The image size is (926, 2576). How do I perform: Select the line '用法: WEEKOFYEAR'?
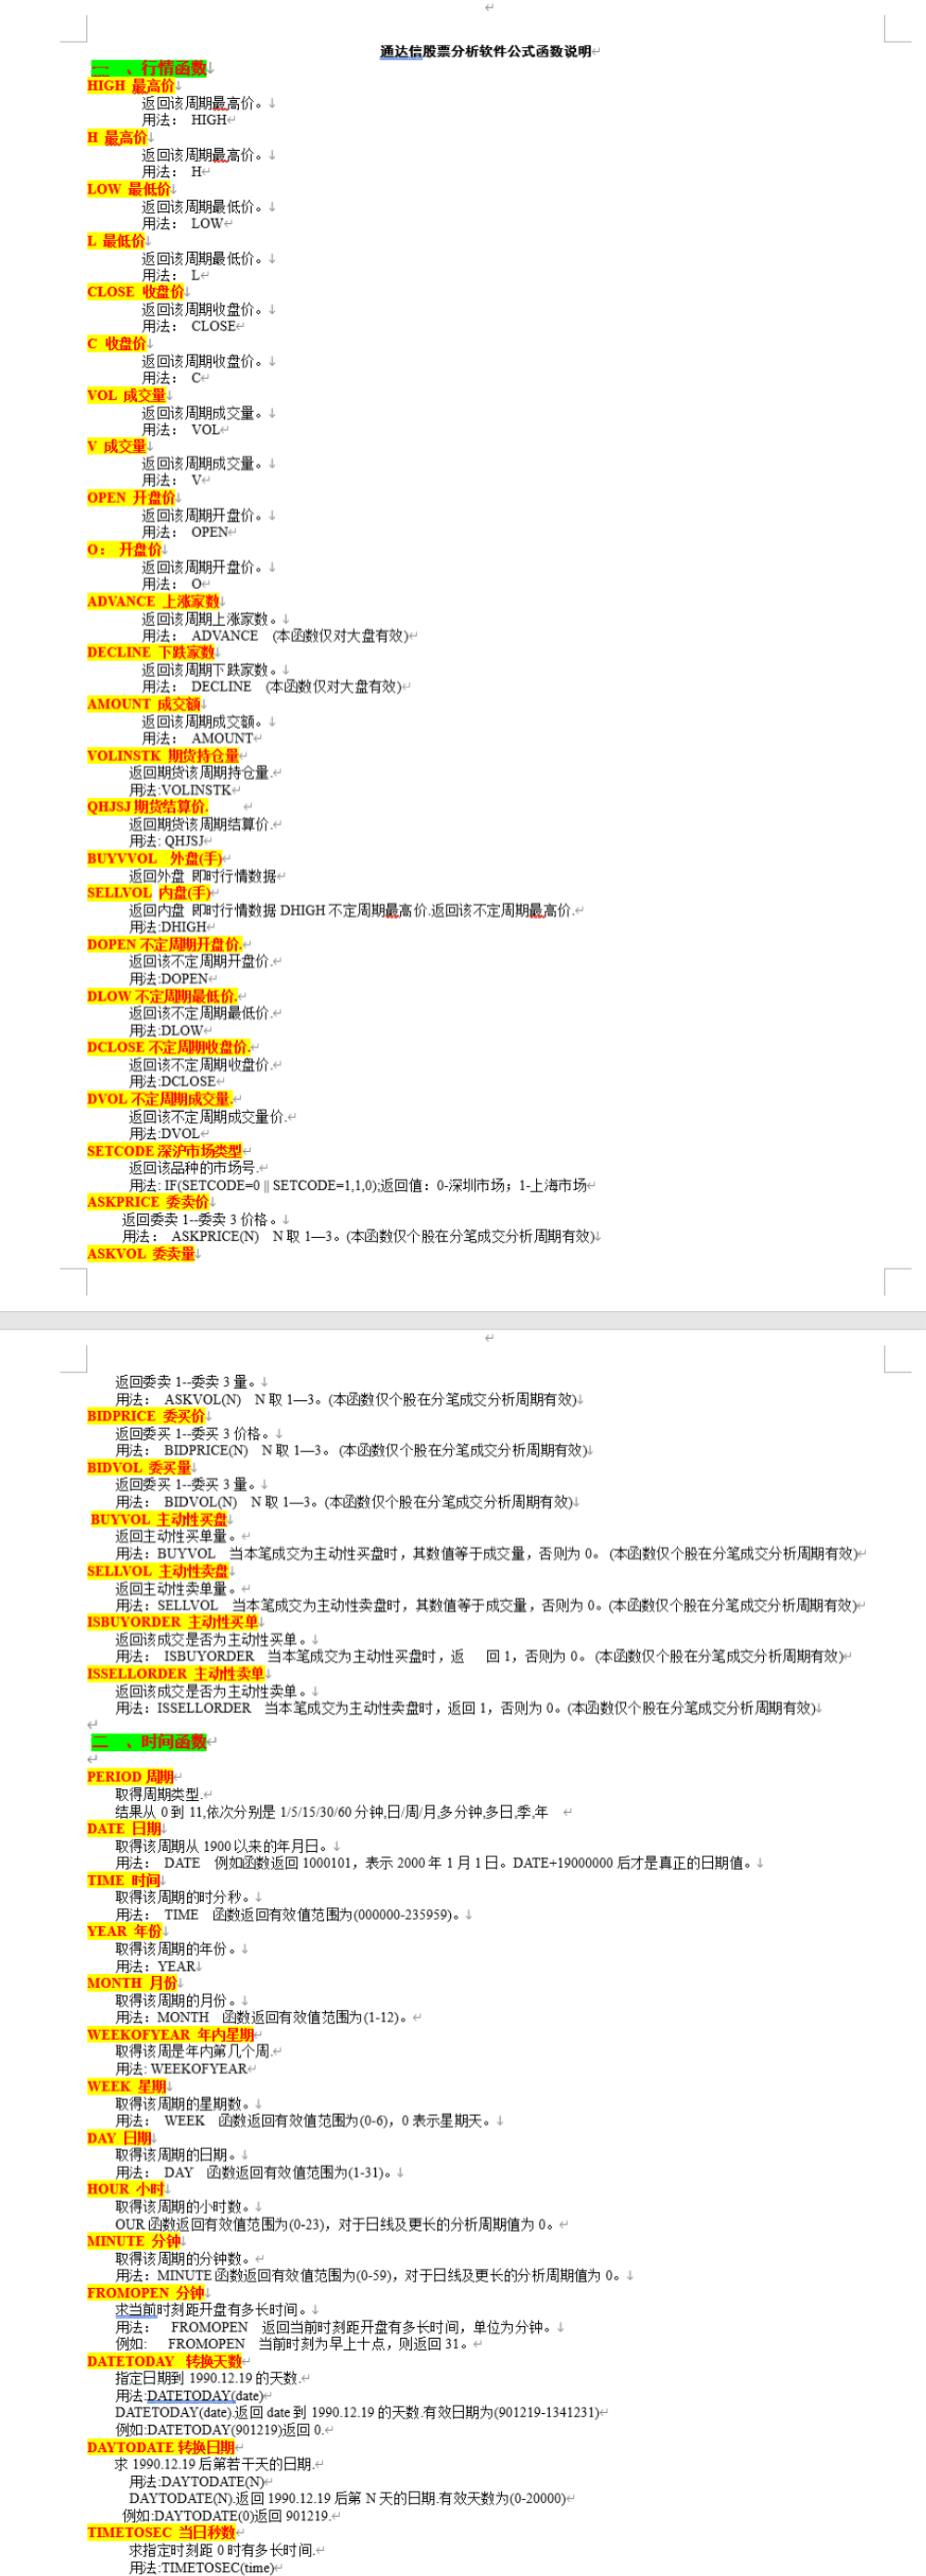181,2069
